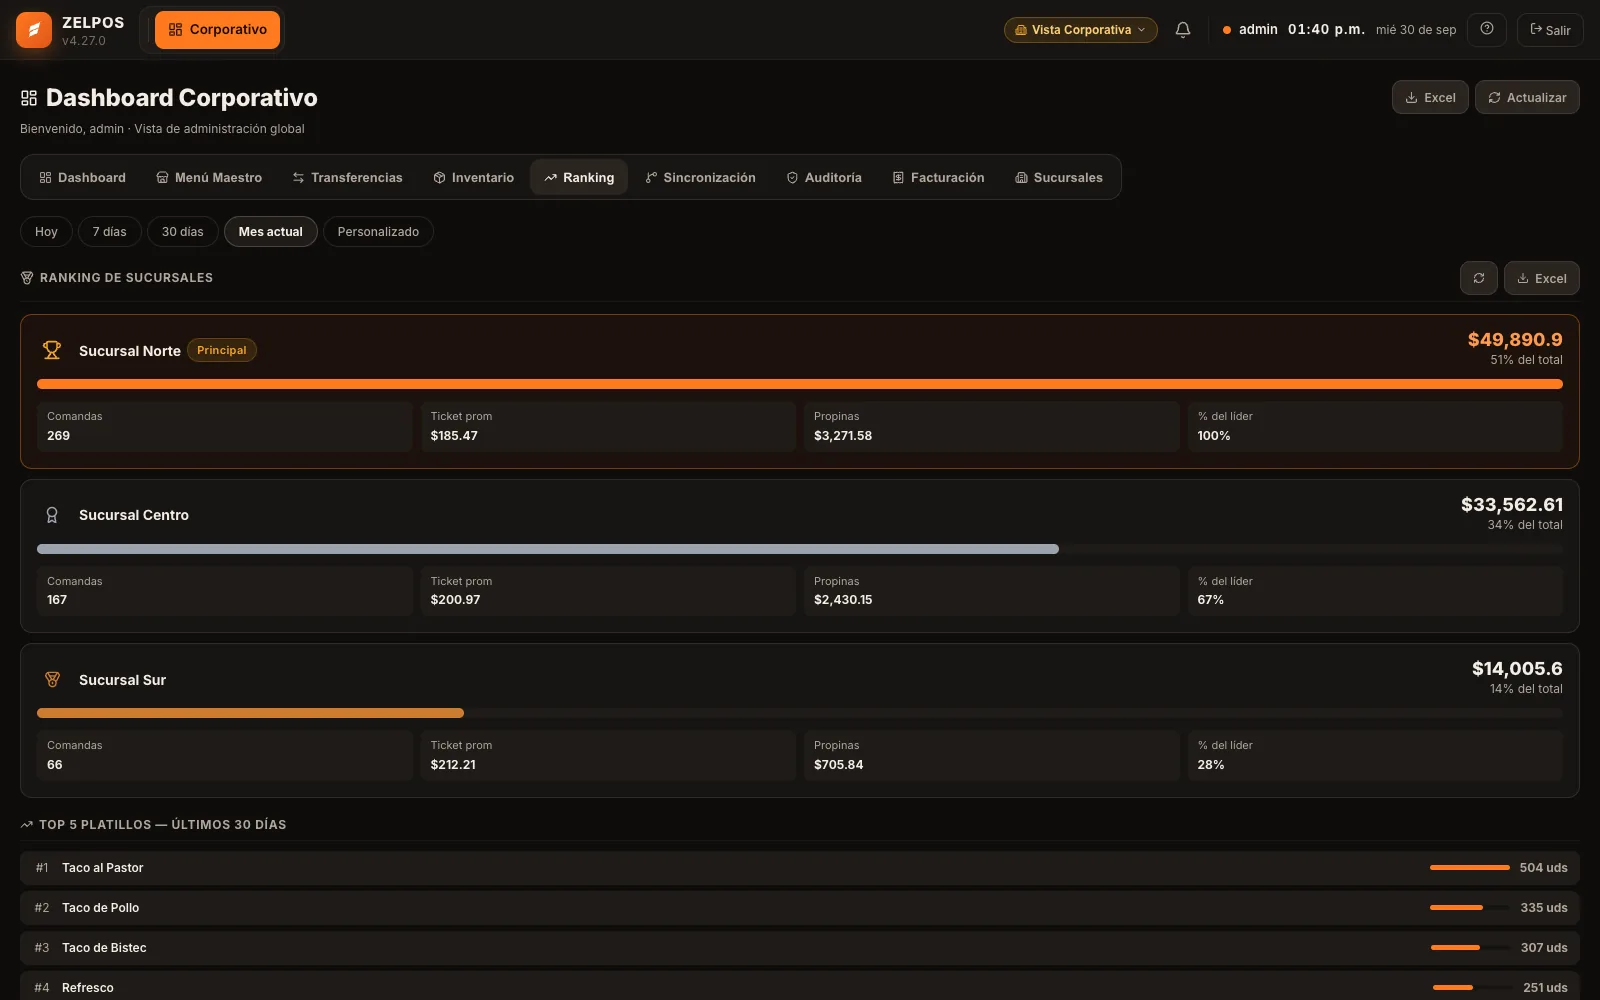The height and width of the screenshot is (1000, 1600).
Task: Click the Ranking de Sucursales header icon
Action: 27,278
